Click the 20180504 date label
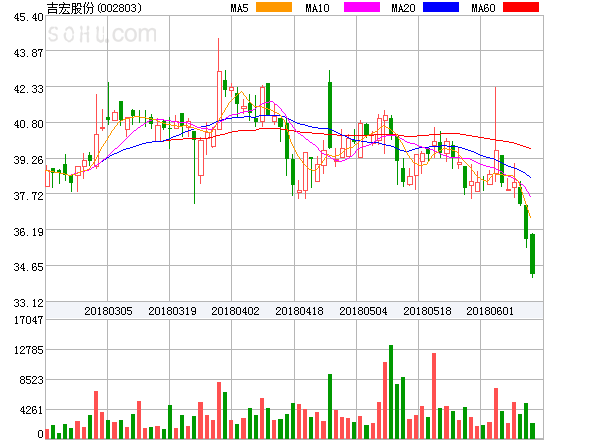 tap(363, 311)
